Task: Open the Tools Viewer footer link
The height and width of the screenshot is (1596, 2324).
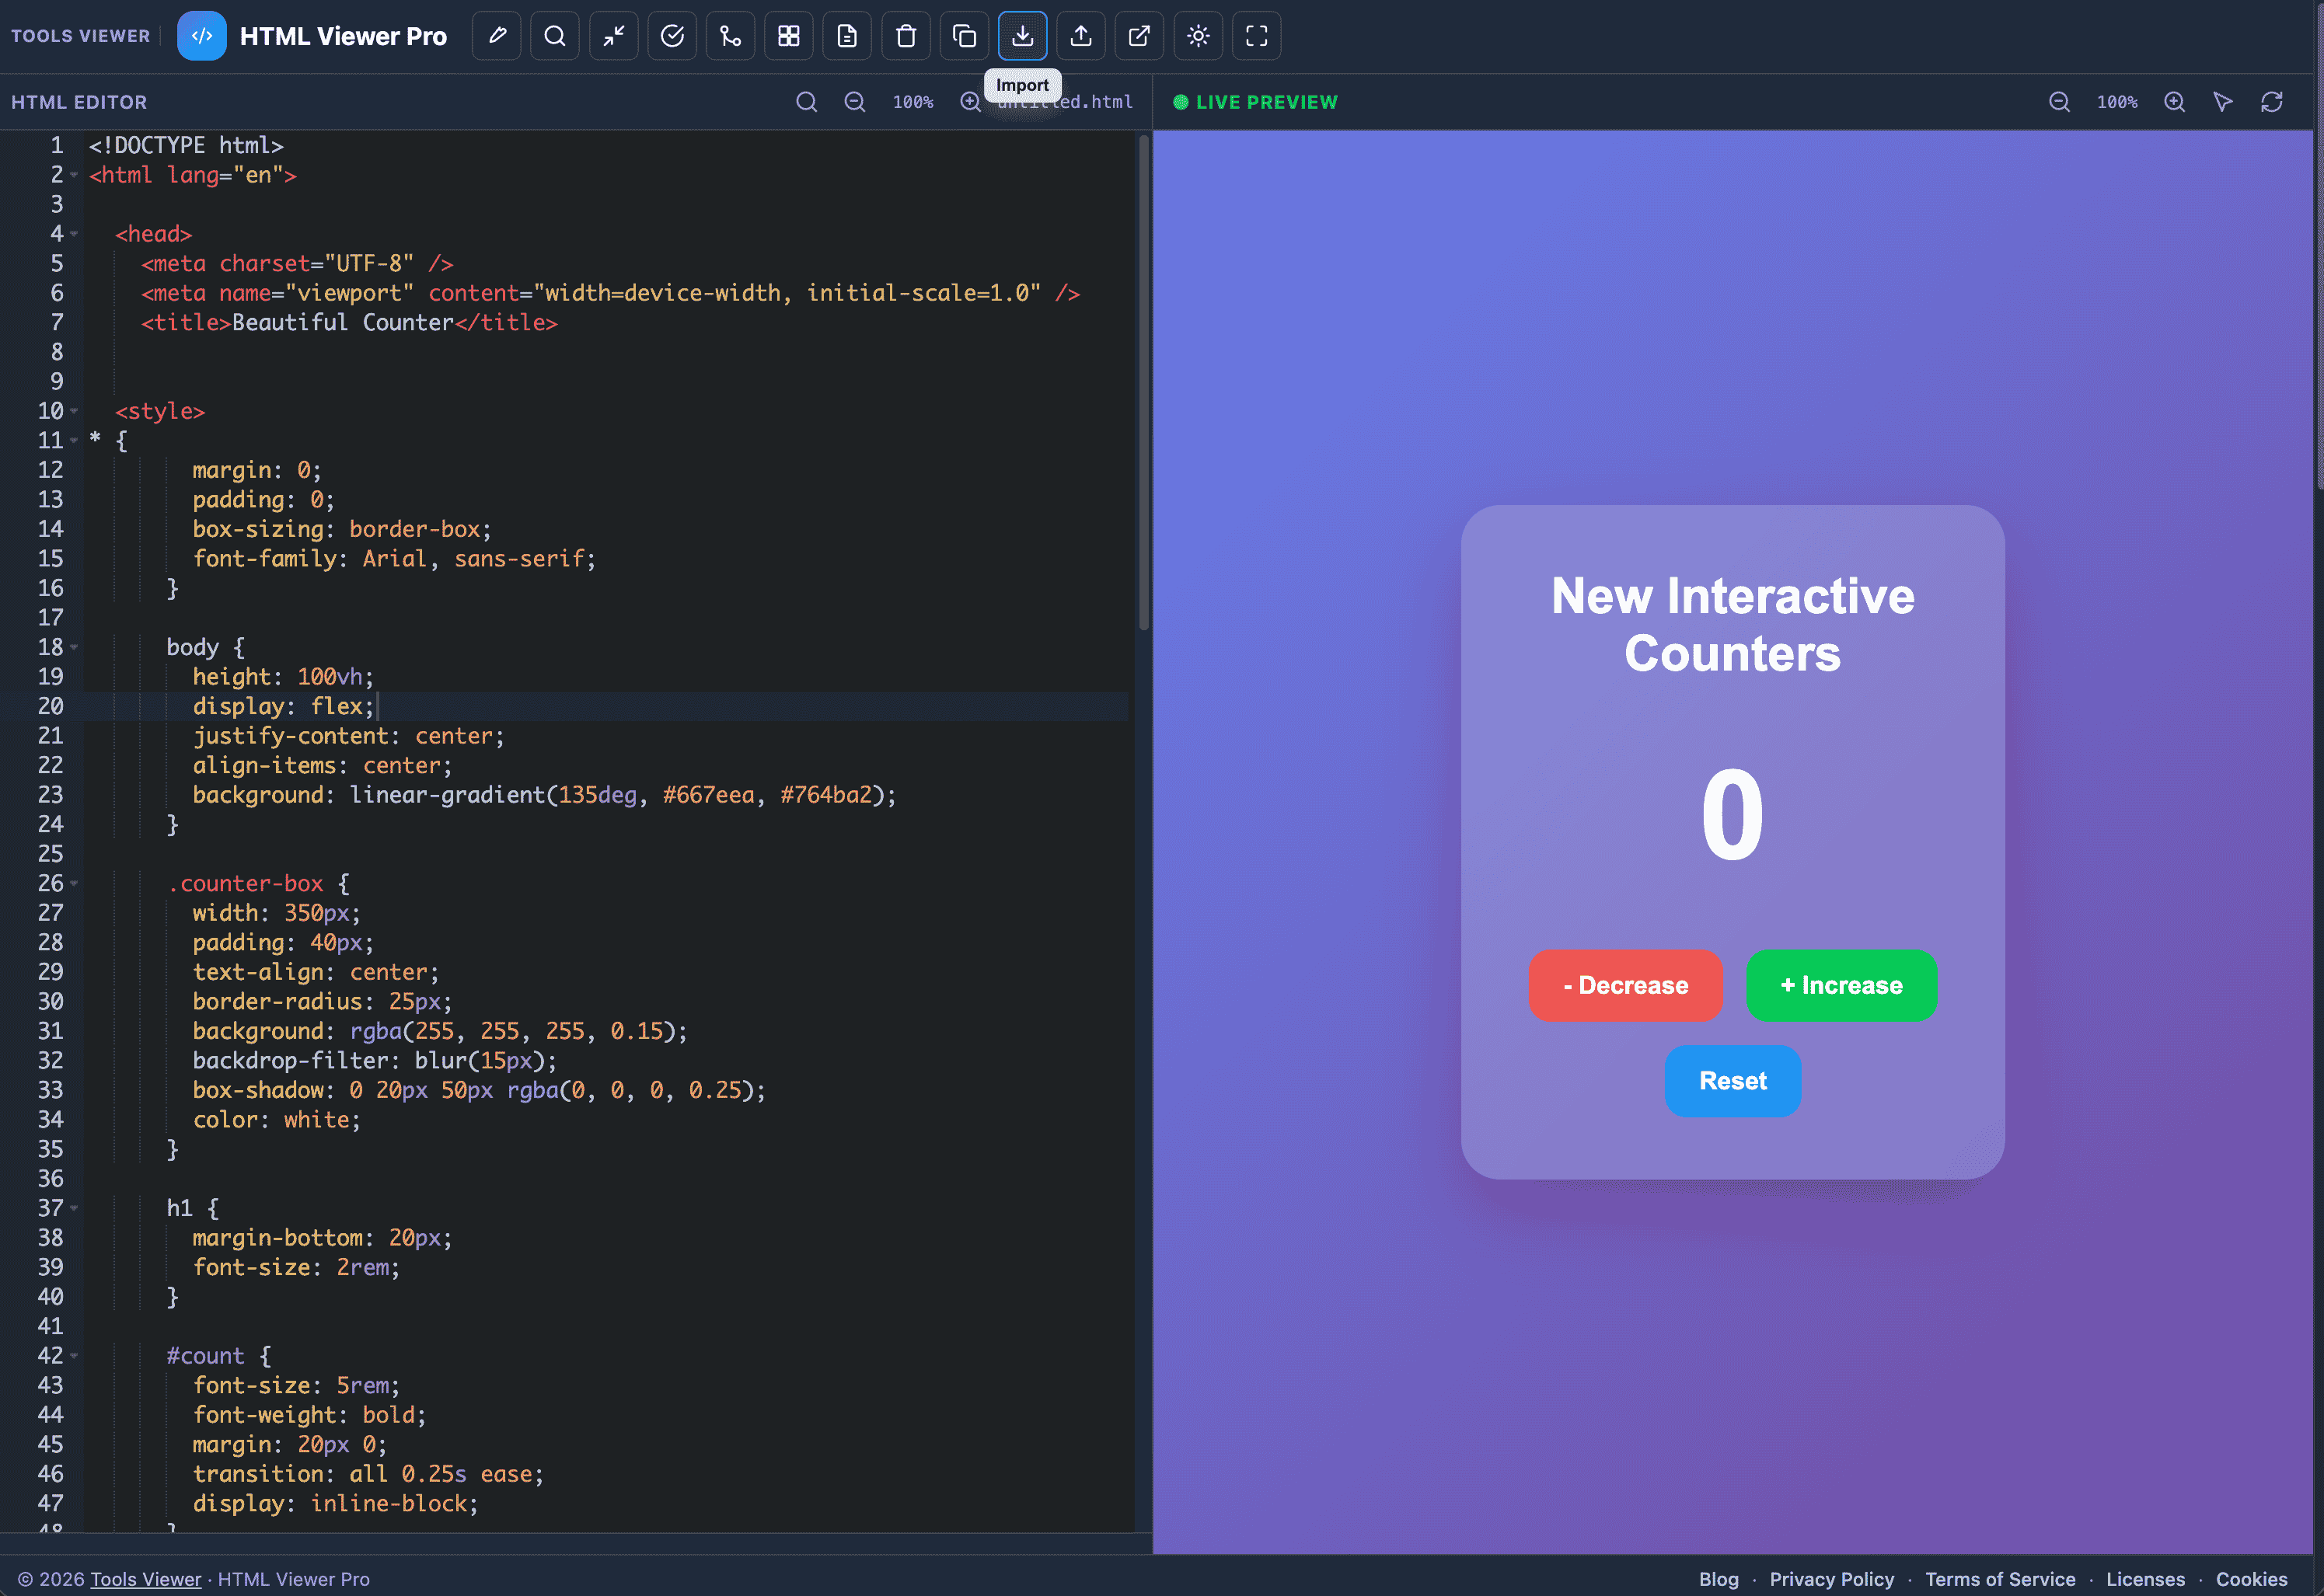Action: (x=146, y=1579)
